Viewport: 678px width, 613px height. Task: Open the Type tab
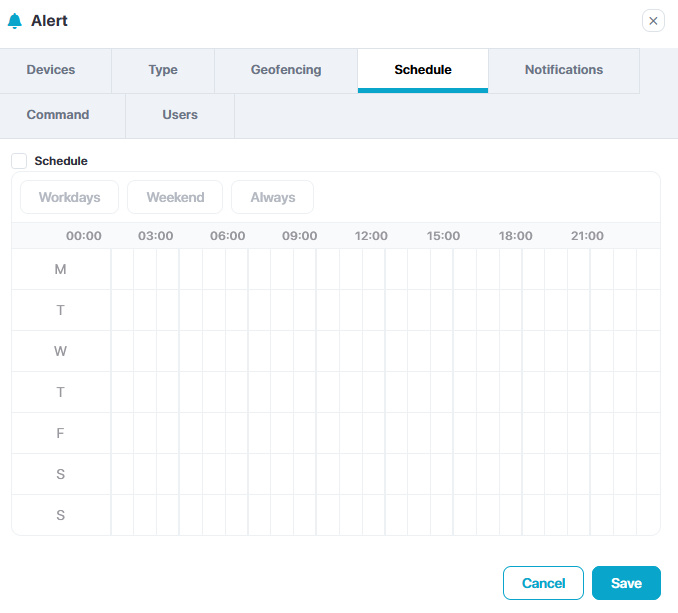[x=163, y=70]
